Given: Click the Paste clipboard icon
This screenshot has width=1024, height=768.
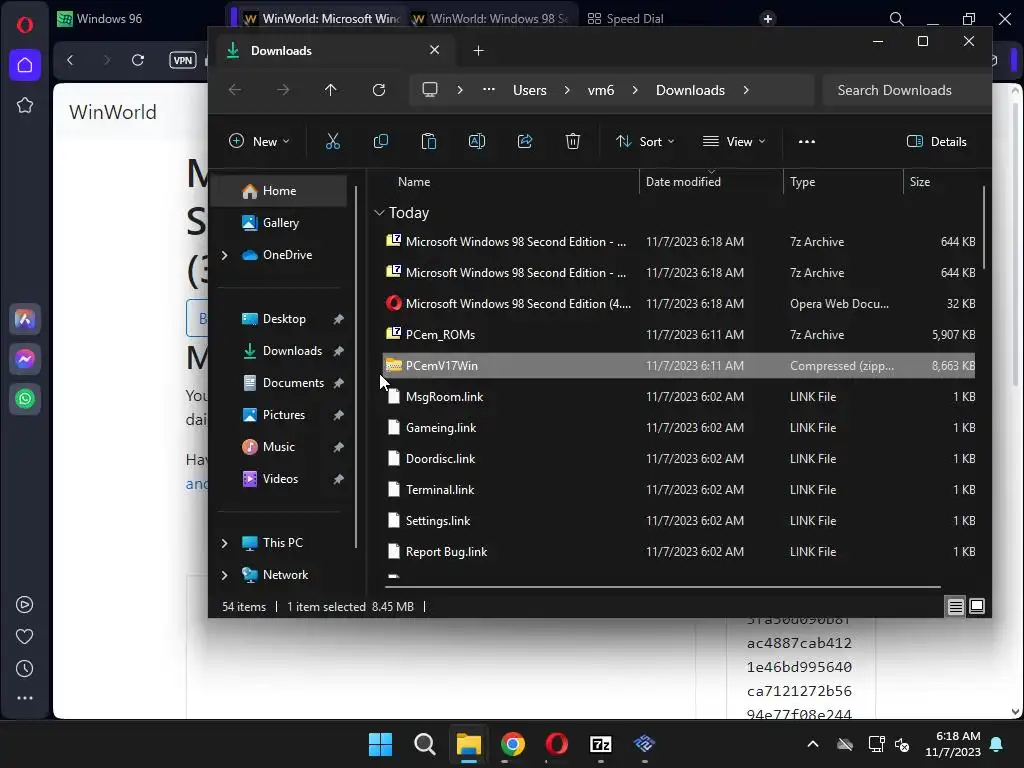Looking at the screenshot, I should (428, 141).
